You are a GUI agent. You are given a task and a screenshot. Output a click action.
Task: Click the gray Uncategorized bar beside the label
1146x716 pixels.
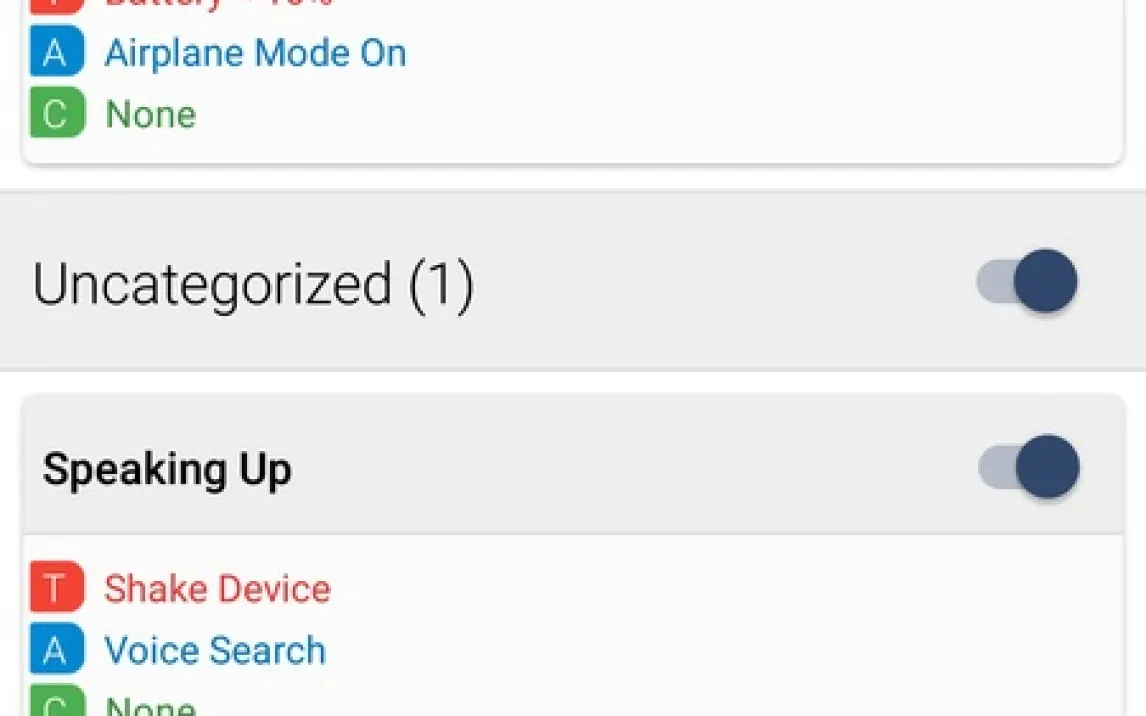coord(700,282)
